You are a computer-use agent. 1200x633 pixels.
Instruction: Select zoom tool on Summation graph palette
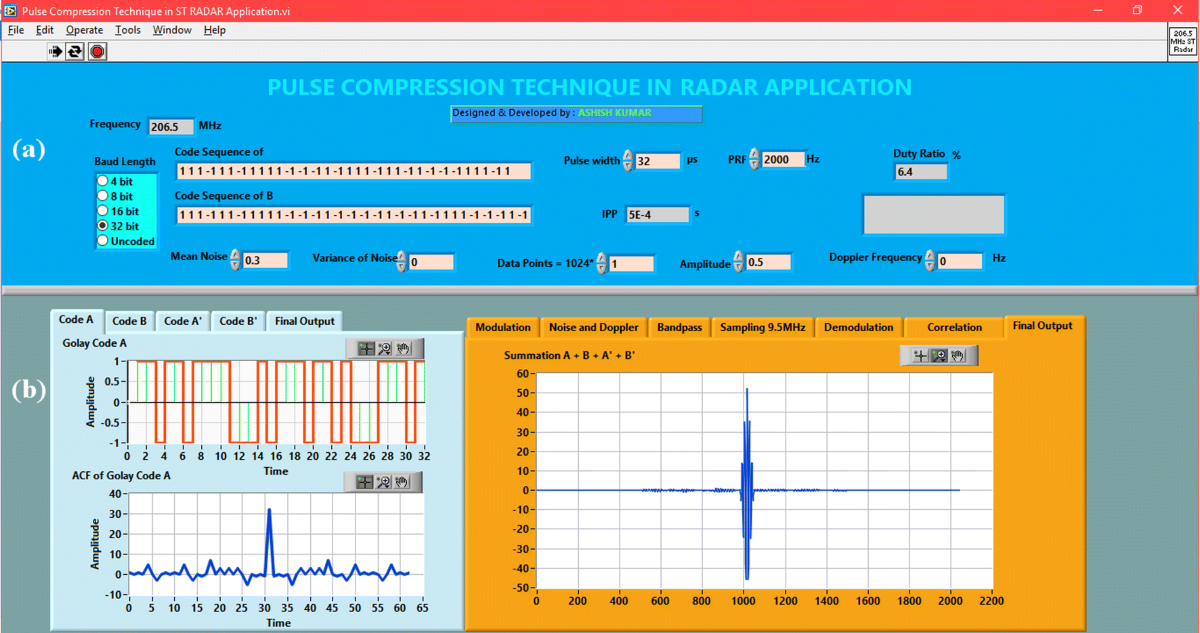tap(938, 355)
